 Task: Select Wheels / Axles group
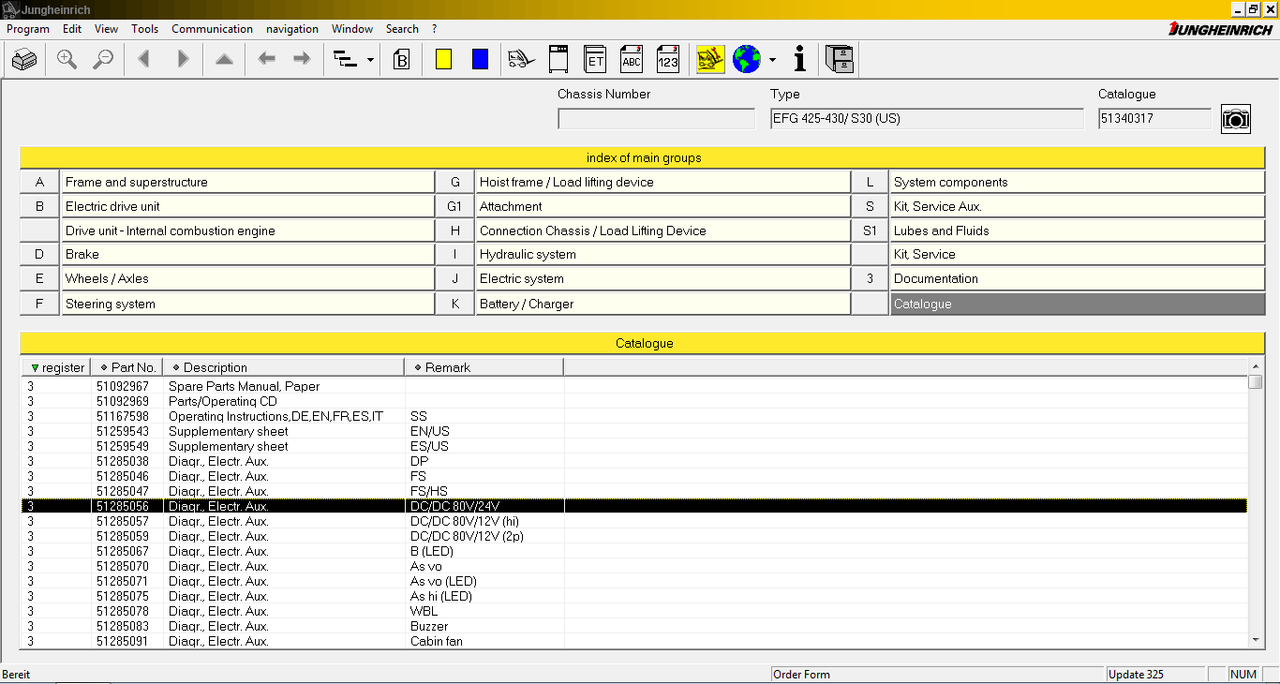(x=247, y=278)
